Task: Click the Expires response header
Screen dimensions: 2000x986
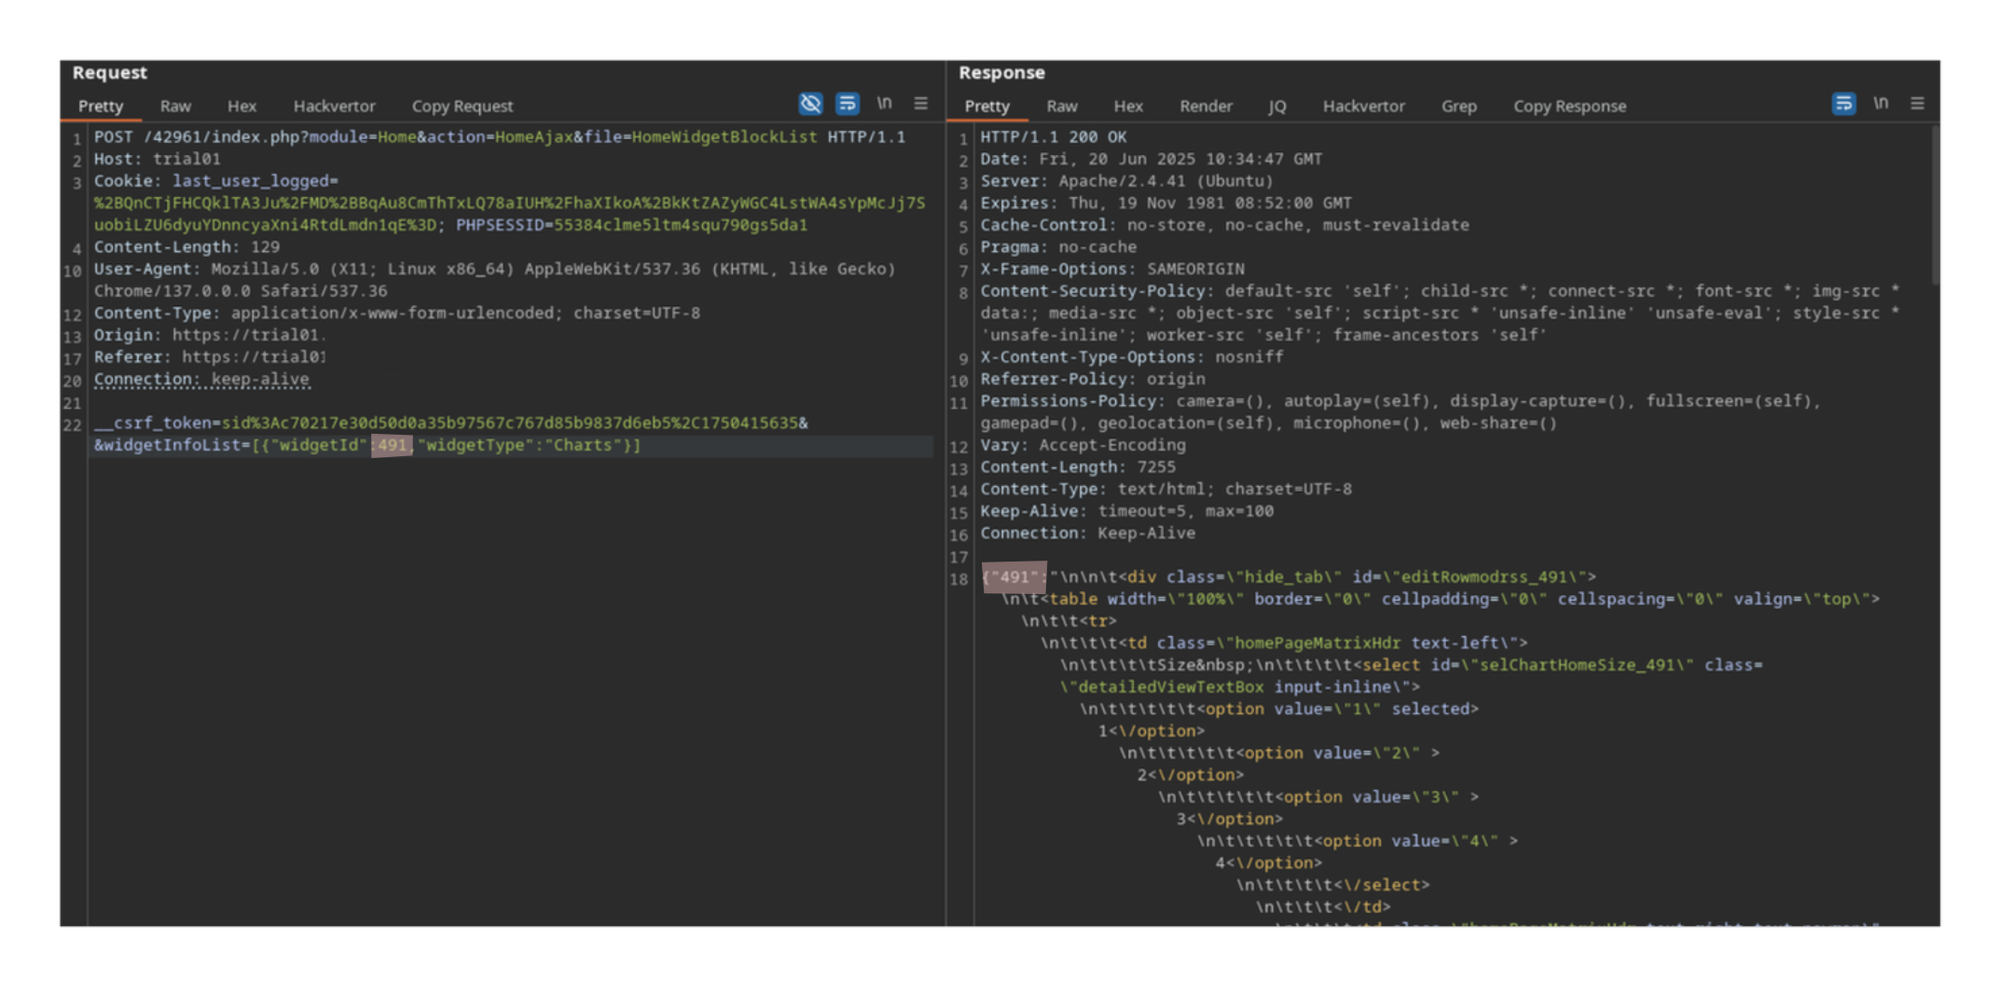Action: tap(1166, 203)
